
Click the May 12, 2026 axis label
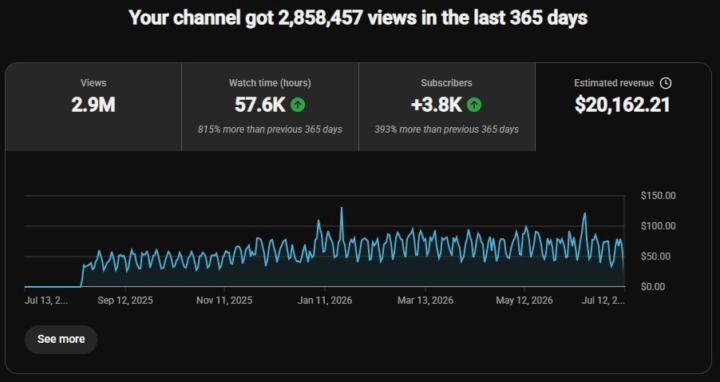click(524, 301)
